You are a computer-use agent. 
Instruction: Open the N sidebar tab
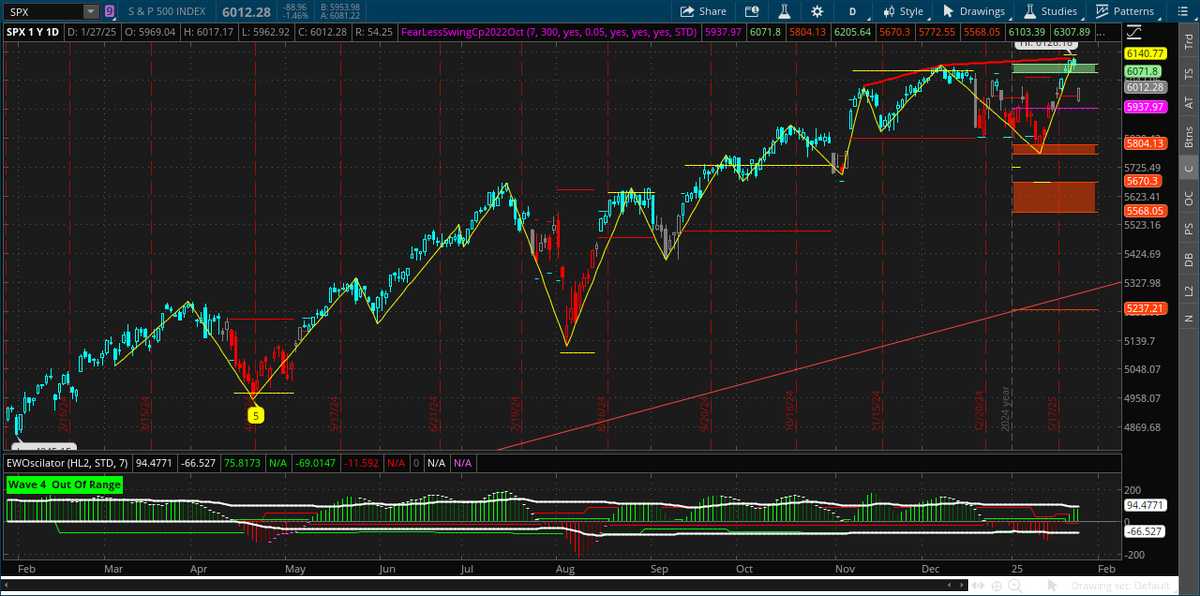[1189, 318]
